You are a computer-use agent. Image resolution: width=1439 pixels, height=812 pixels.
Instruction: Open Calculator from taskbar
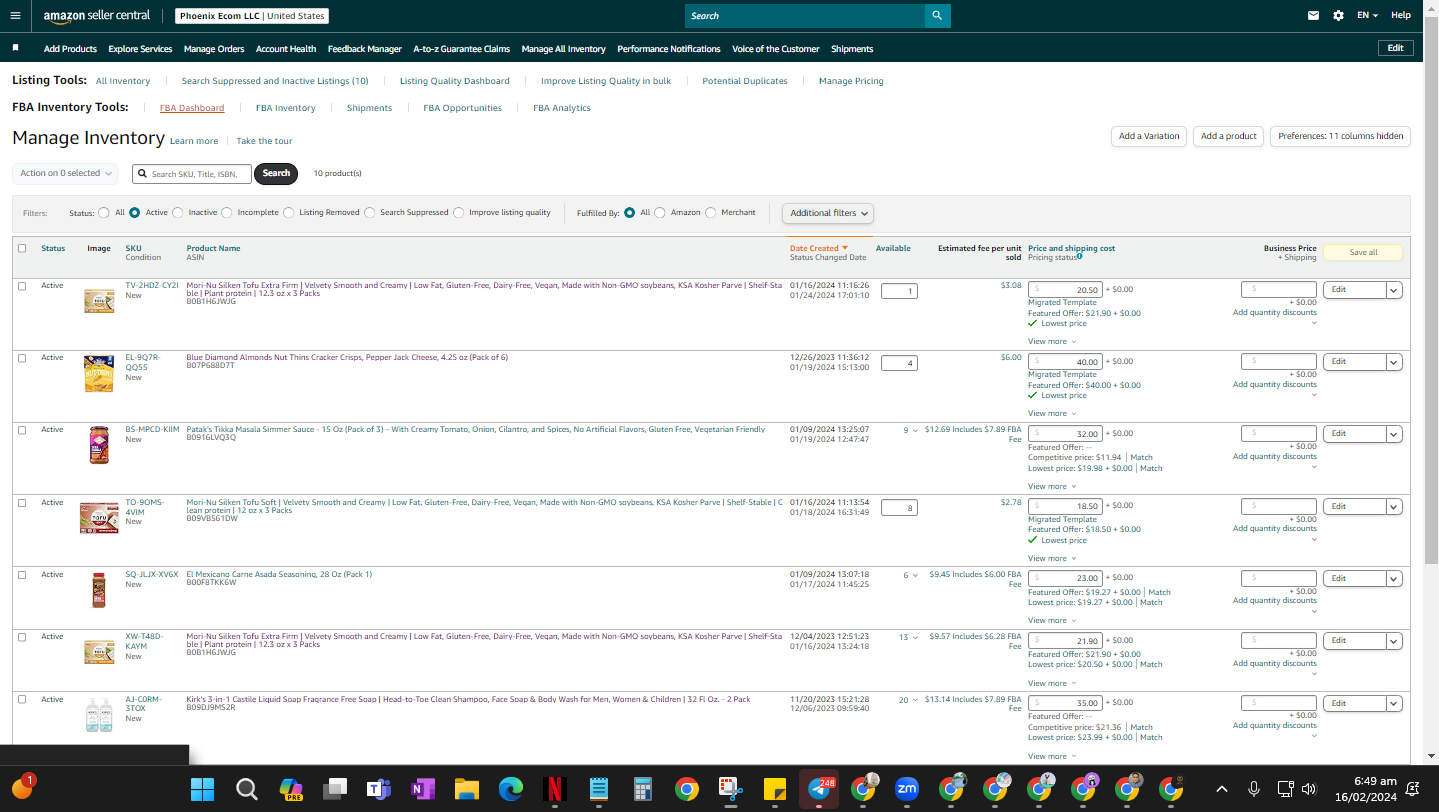pyautogui.click(x=642, y=789)
